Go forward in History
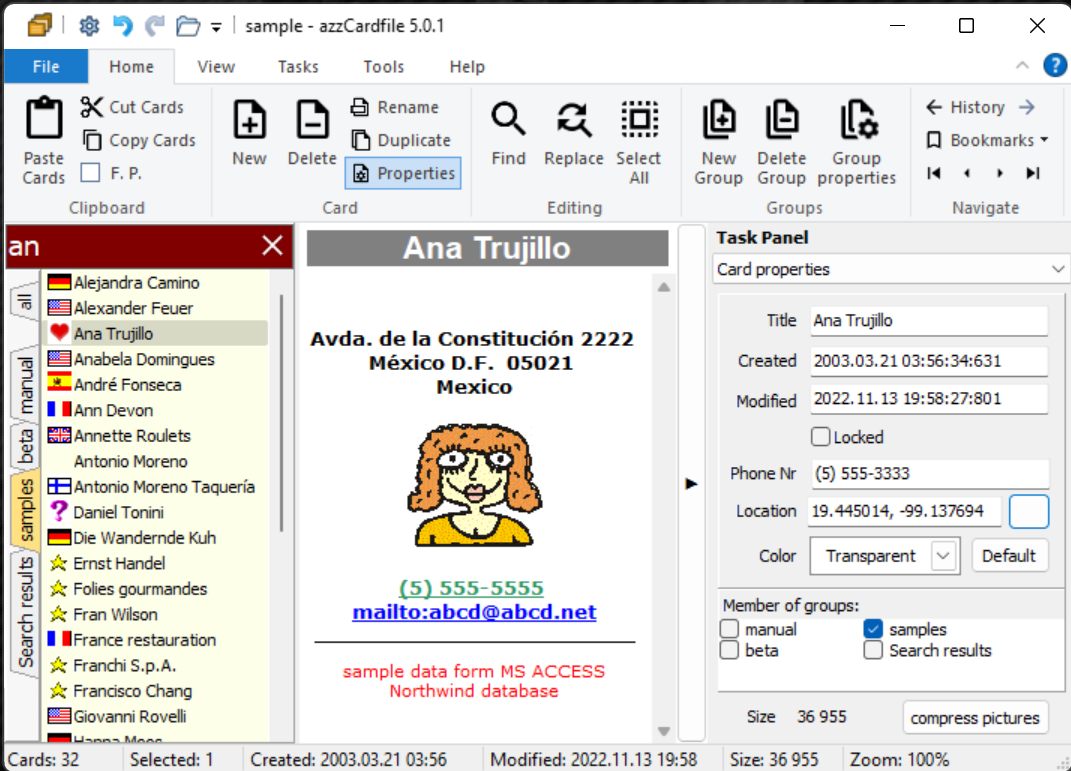1071x771 pixels. 1027,107
